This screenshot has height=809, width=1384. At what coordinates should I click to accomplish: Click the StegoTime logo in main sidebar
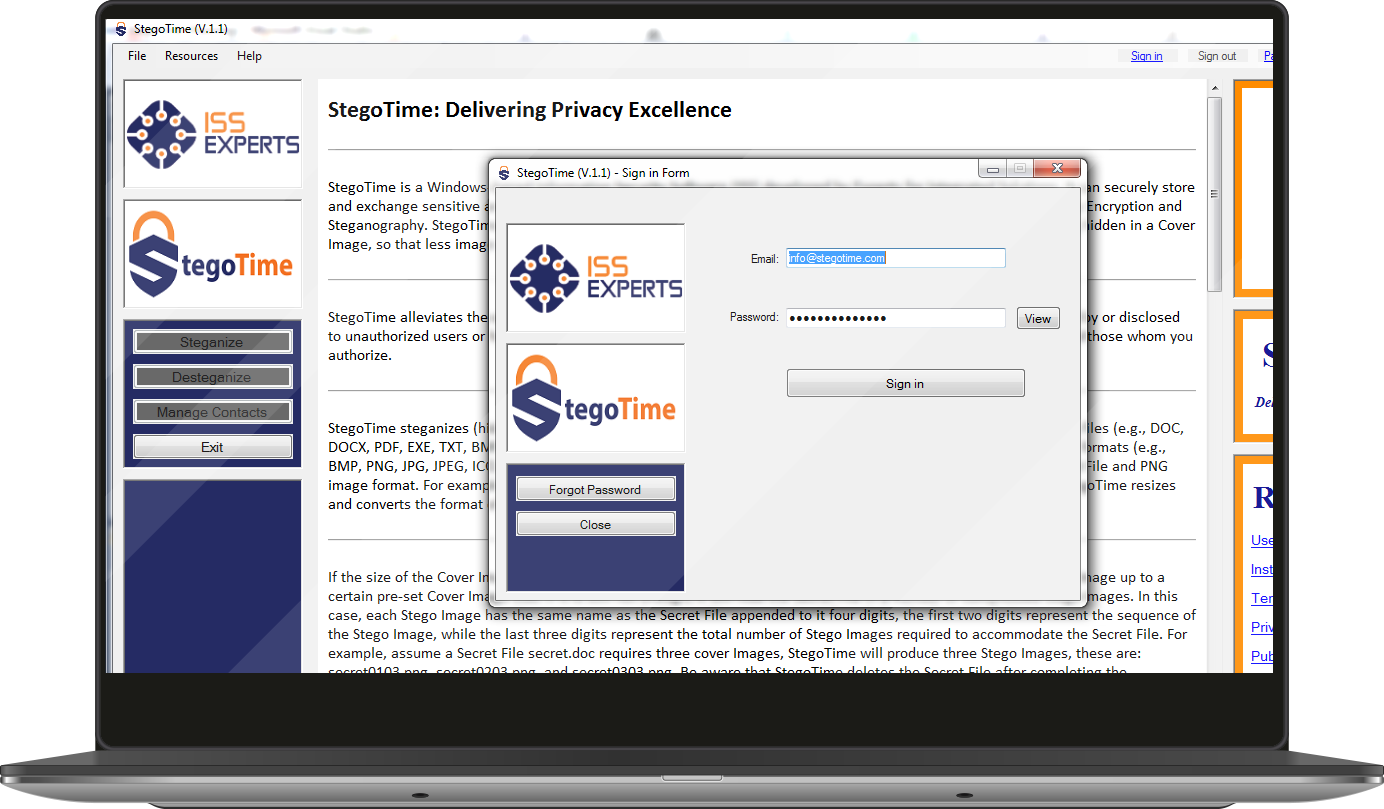(x=212, y=254)
